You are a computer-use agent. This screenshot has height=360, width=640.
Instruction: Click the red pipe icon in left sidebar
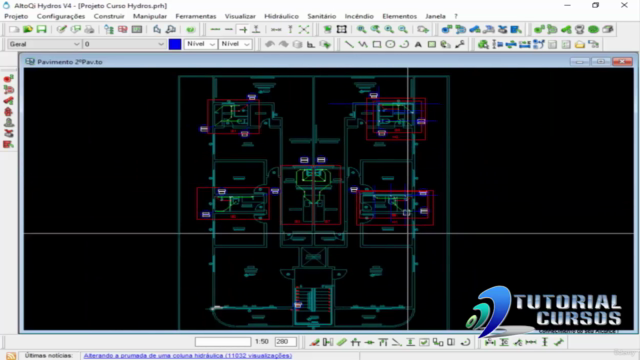8,101
